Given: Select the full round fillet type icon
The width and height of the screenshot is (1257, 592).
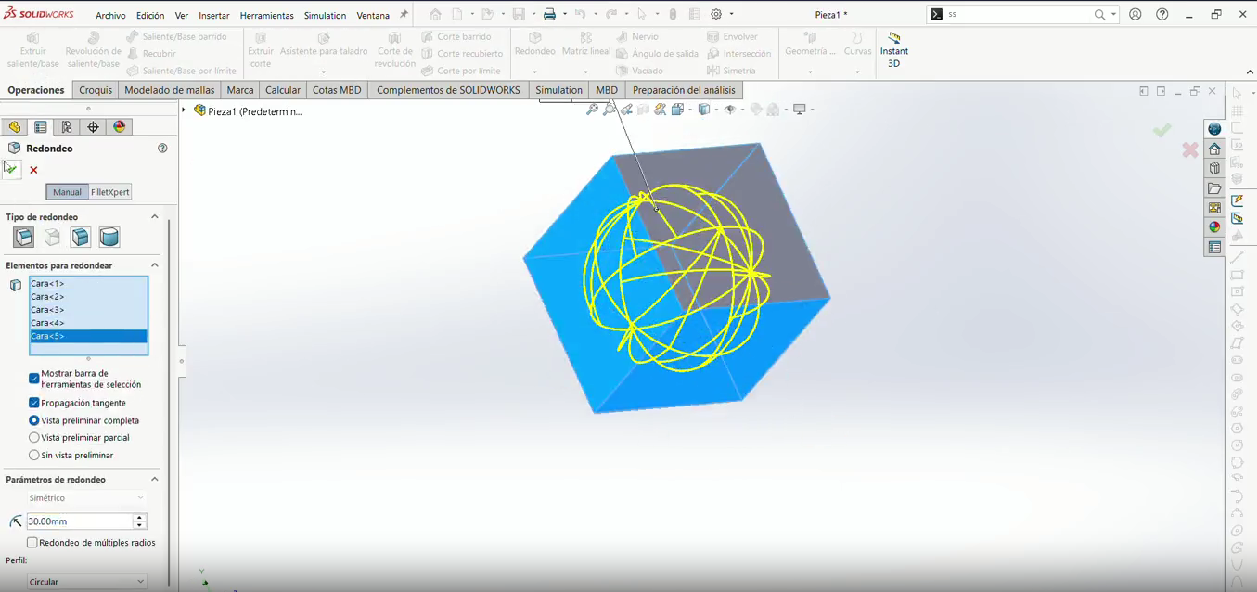Looking at the screenshot, I should (109, 237).
